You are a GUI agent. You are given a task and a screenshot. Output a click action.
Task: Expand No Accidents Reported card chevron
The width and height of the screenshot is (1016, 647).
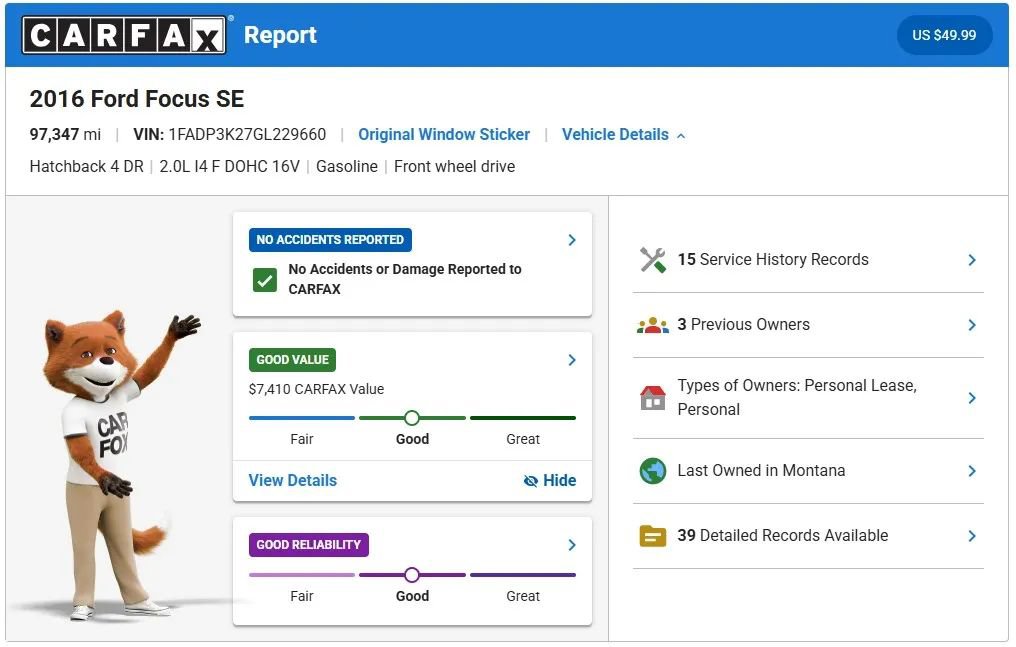[x=572, y=240]
